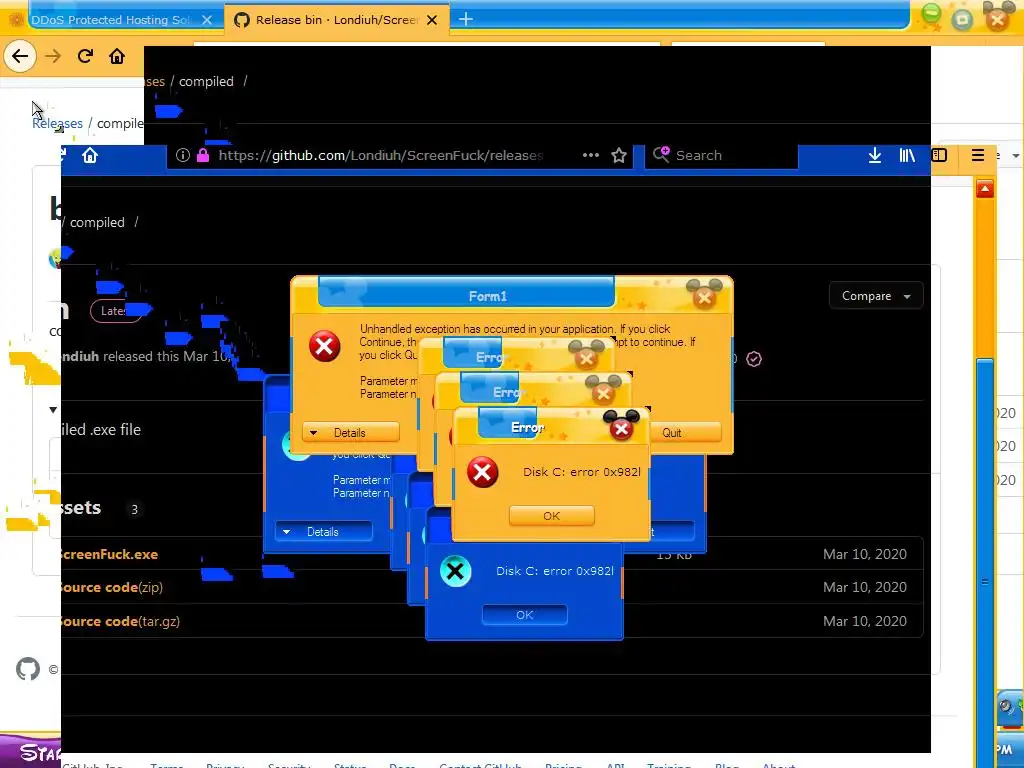Bookmark this page with the star icon
The width and height of the screenshot is (1024, 768).
pos(618,155)
